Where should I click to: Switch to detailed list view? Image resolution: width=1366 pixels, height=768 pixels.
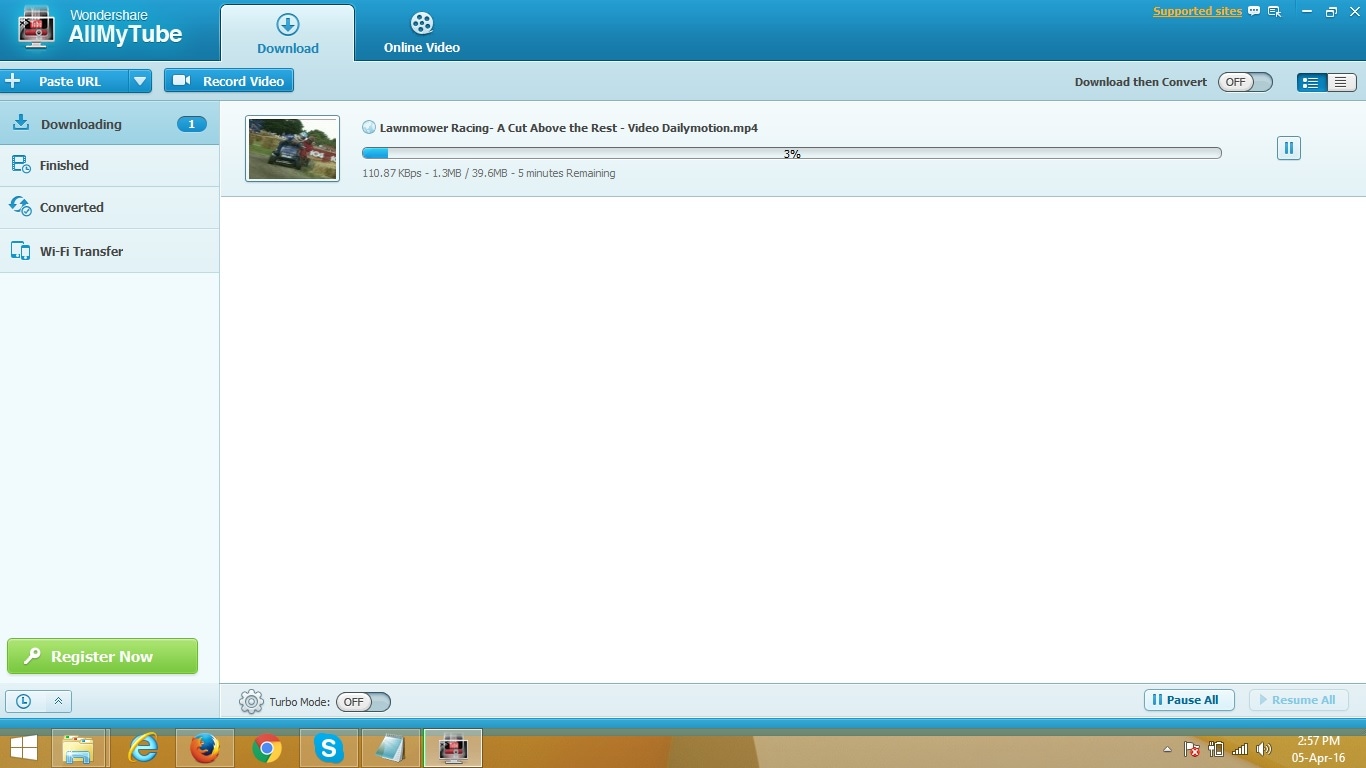click(x=1311, y=82)
